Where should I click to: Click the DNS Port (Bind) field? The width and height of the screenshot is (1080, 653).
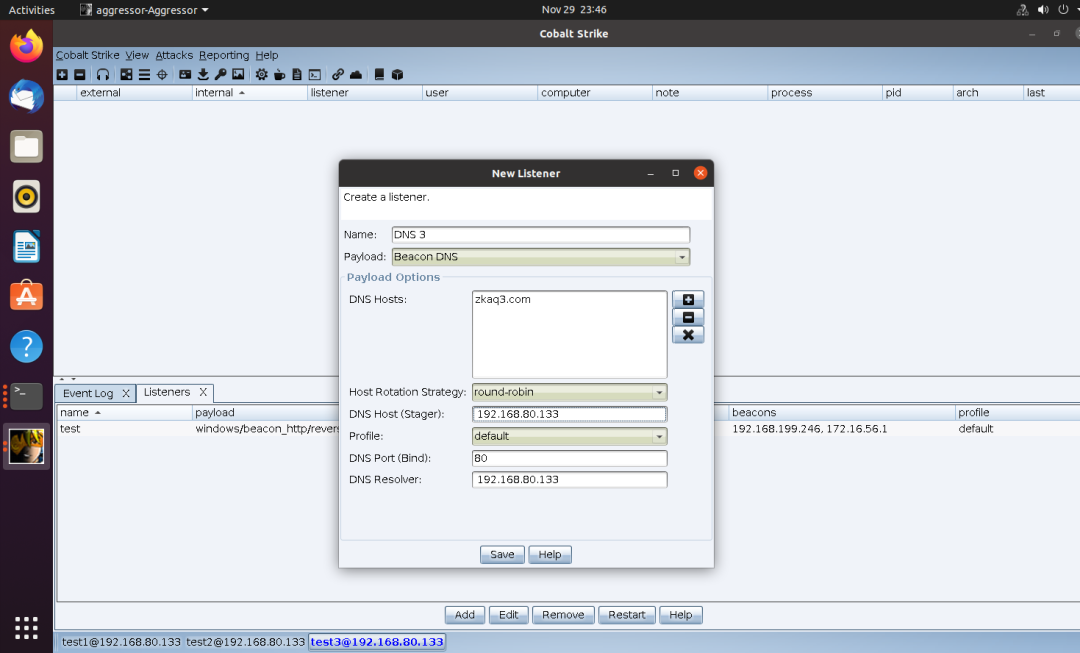pyautogui.click(x=570, y=458)
